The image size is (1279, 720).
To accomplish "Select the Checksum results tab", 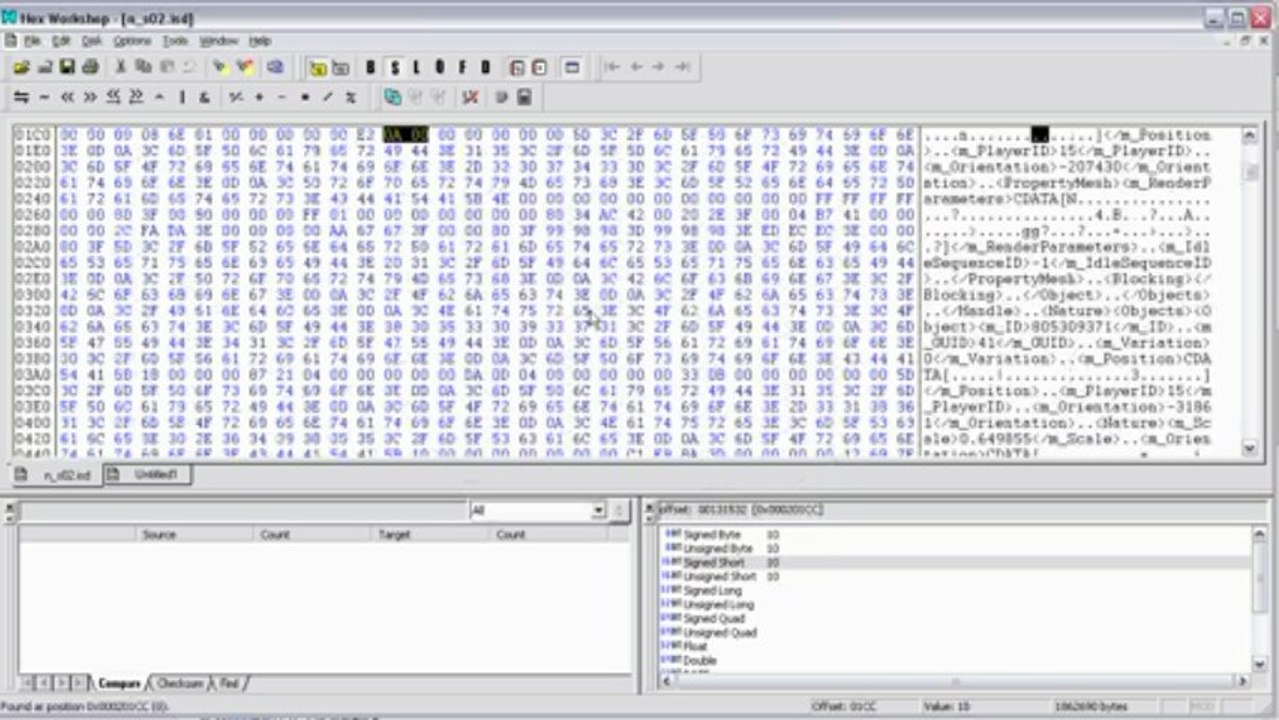I will click(180, 684).
